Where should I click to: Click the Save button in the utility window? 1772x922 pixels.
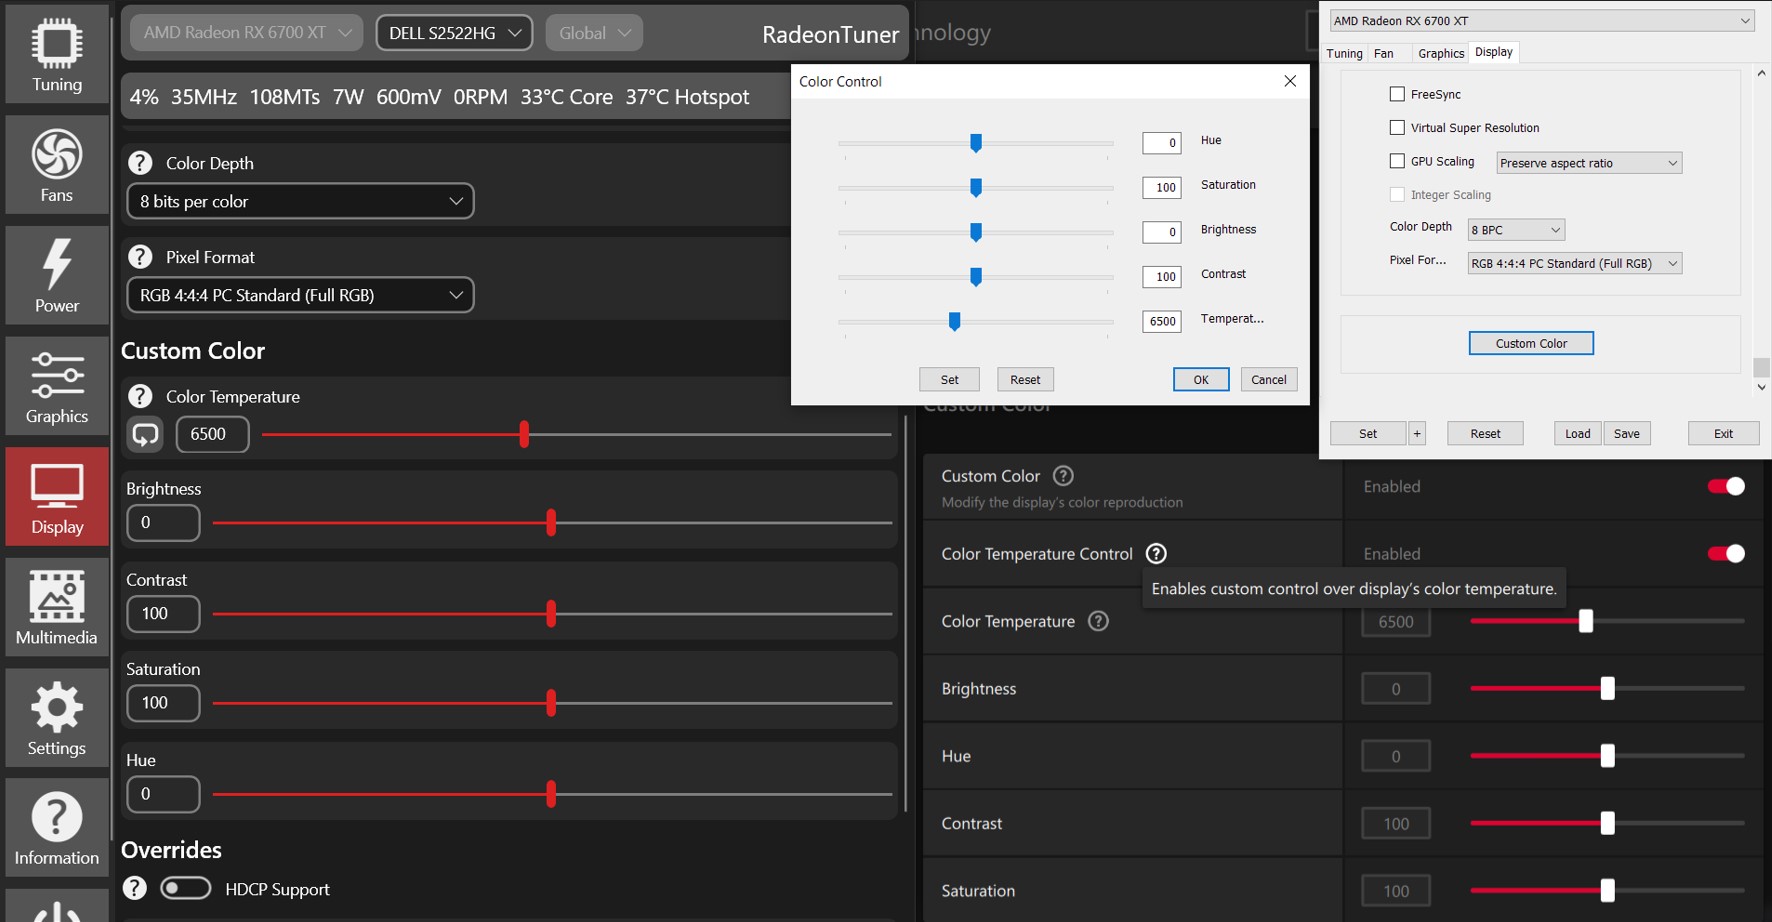[x=1627, y=433]
